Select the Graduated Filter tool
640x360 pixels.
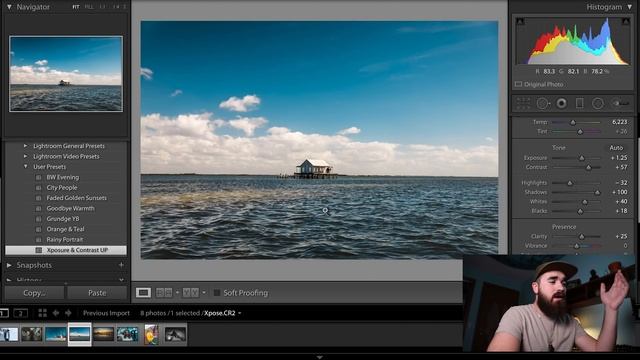click(580, 103)
